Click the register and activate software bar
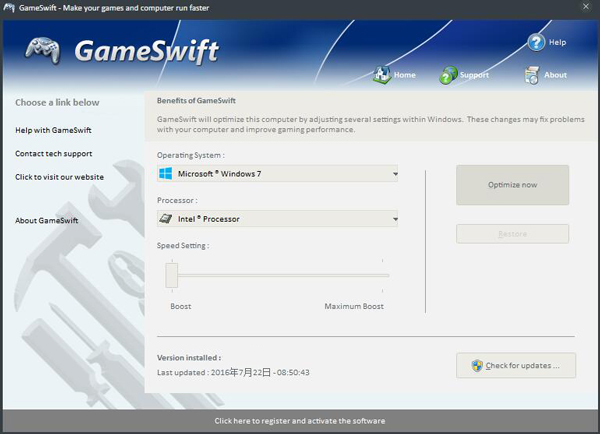 [300, 421]
